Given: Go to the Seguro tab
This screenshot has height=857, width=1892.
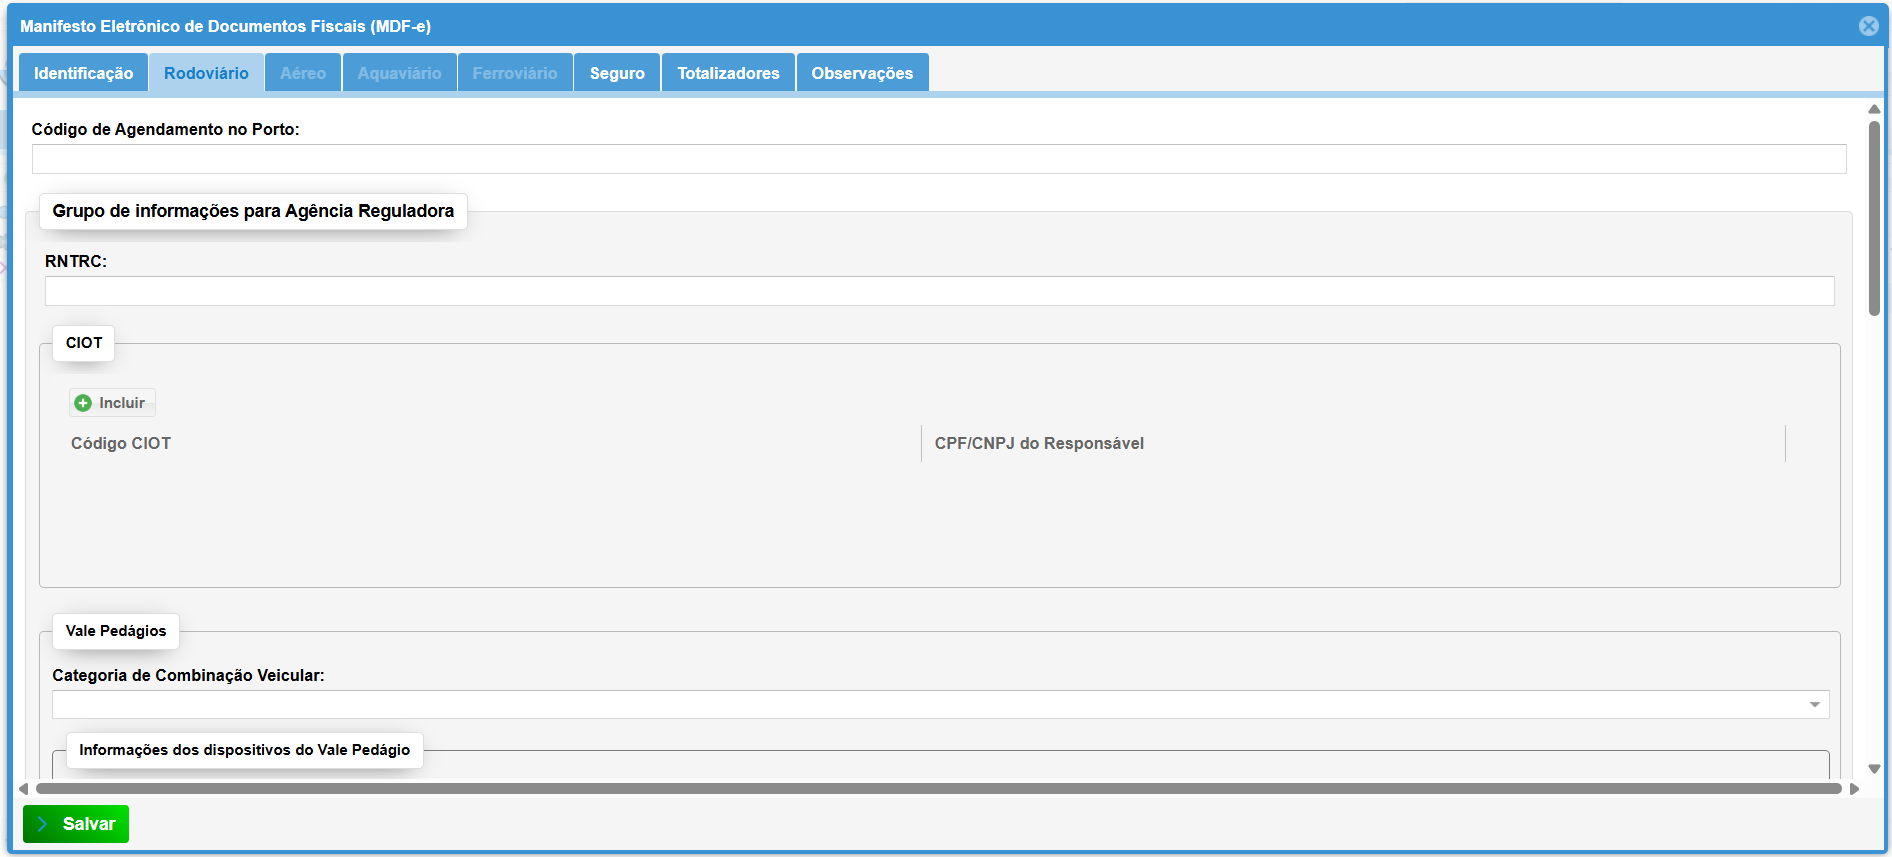Looking at the screenshot, I should click(x=617, y=73).
